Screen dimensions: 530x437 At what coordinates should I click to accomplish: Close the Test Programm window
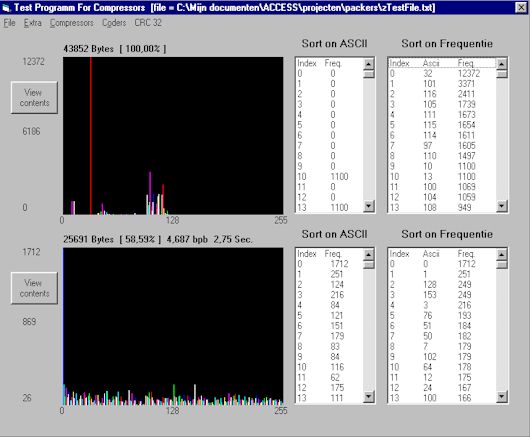pos(521,7)
